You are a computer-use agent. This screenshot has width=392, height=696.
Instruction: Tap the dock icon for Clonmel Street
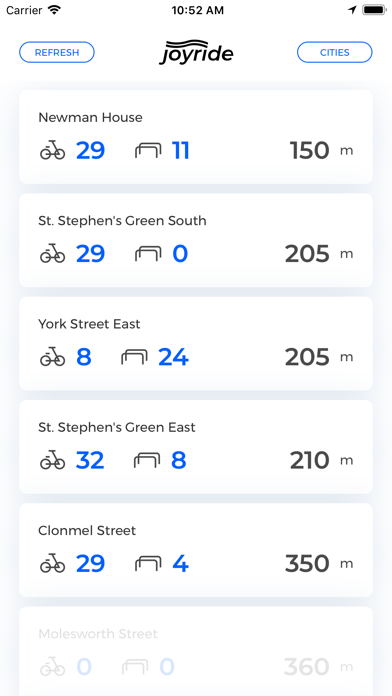coord(148,564)
